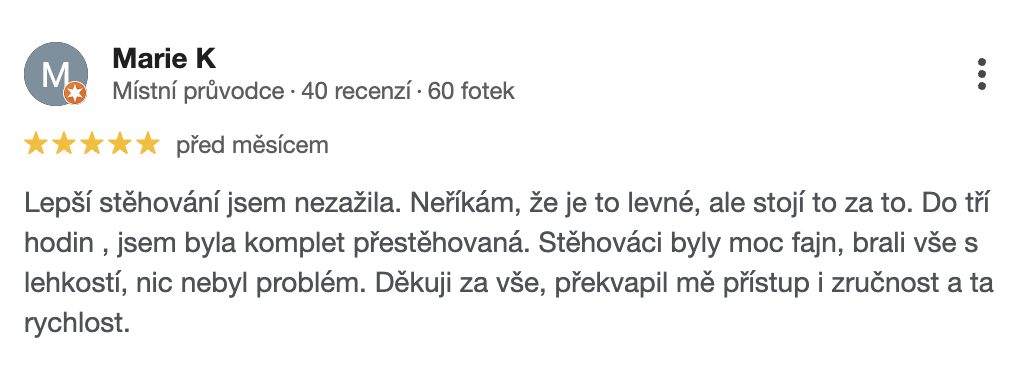Screen dimensions: 1036x376
Task: Click the Místní průvodce label
Action: (198, 91)
